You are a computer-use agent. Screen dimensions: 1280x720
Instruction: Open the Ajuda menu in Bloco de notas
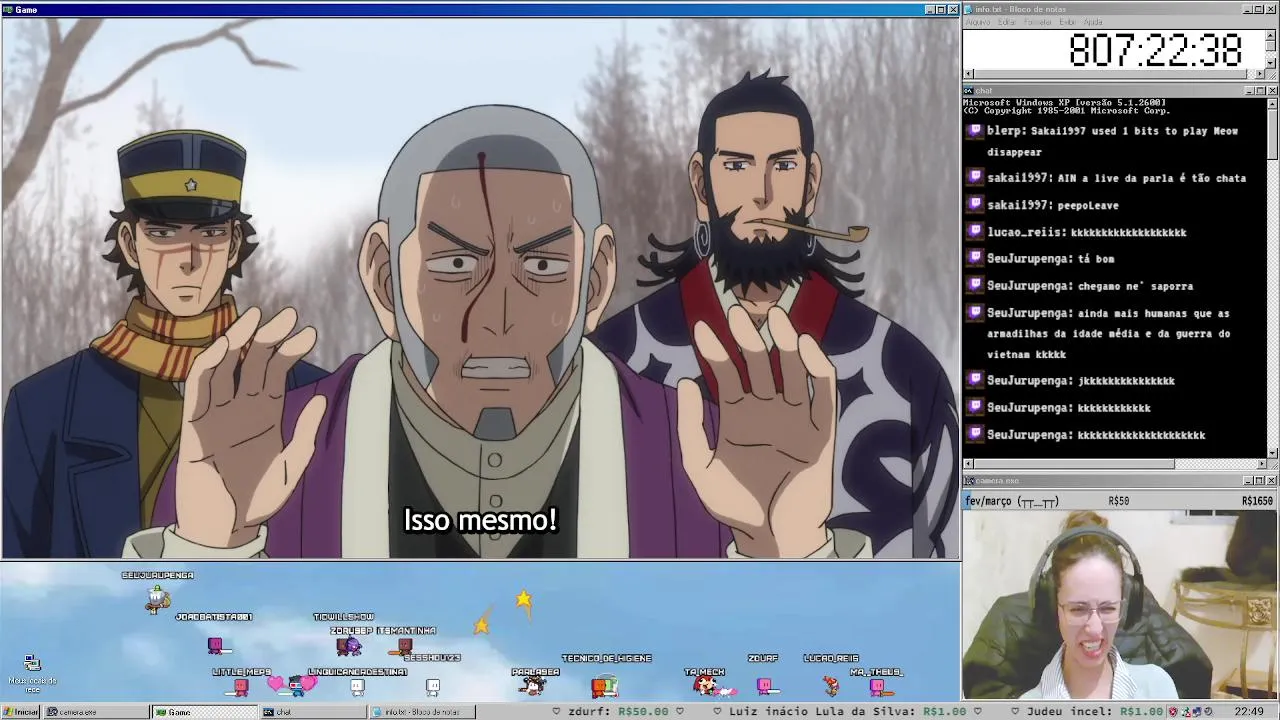(x=1093, y=22)
